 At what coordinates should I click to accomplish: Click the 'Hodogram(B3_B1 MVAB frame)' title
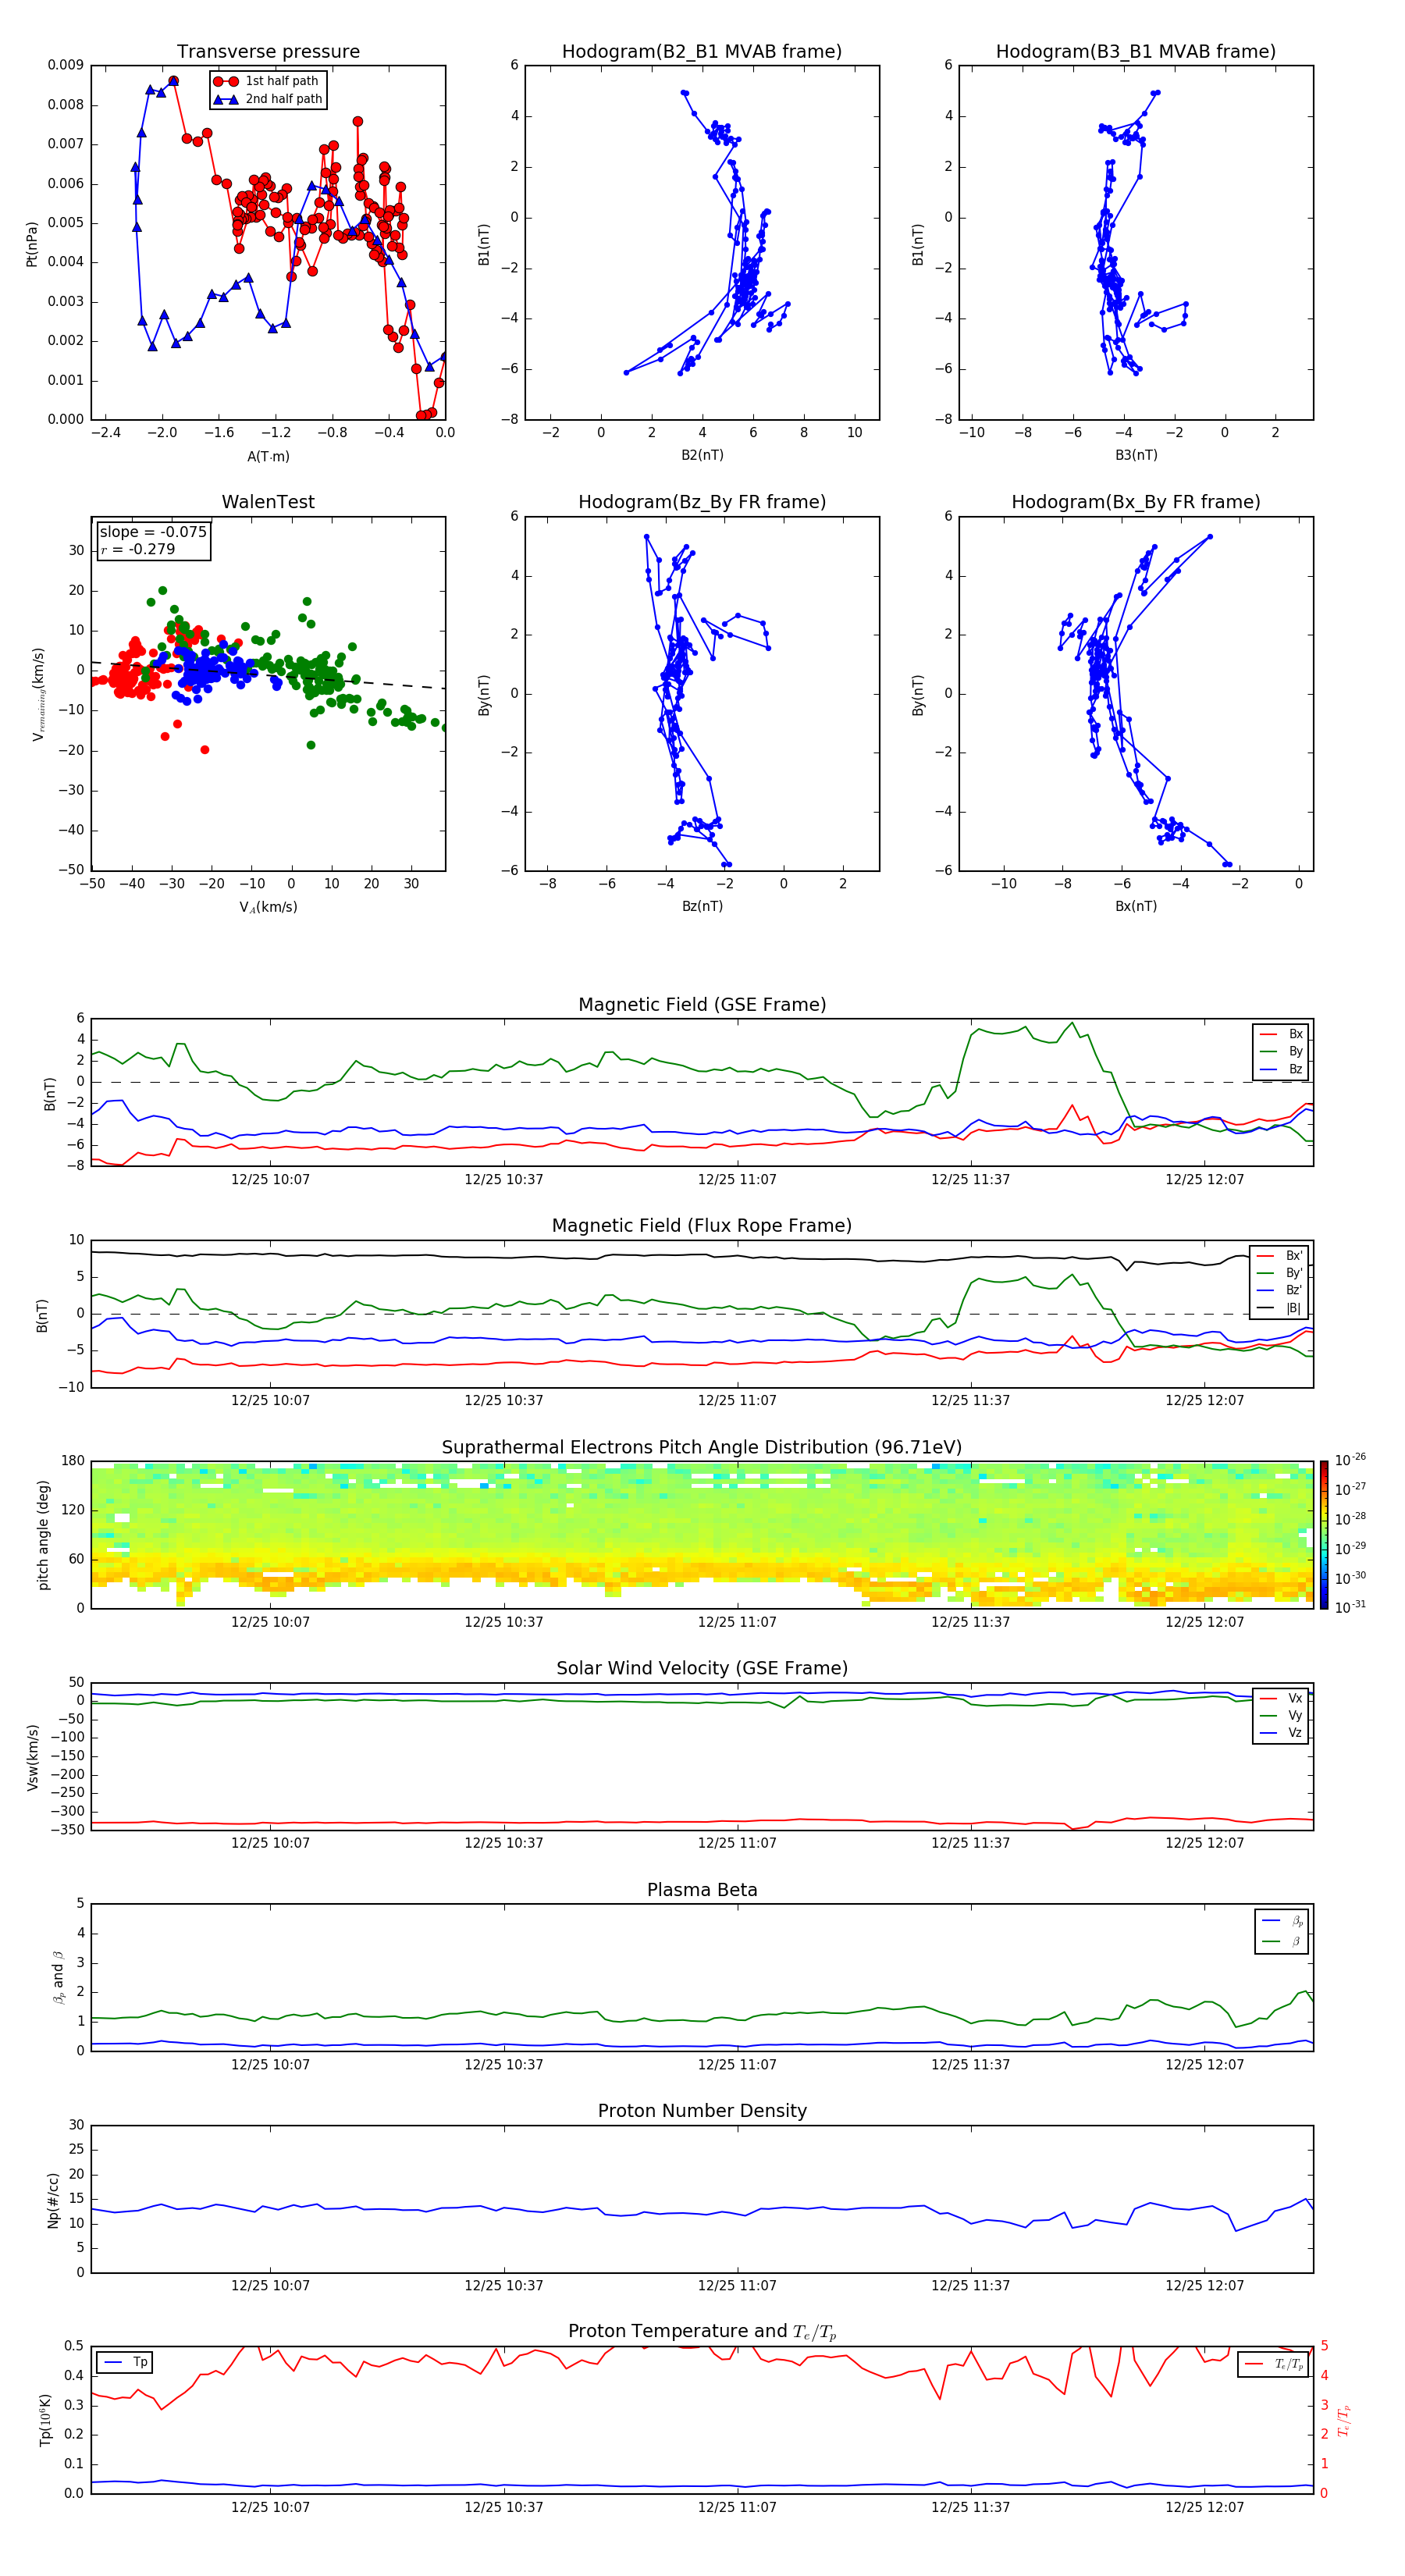1136,52
